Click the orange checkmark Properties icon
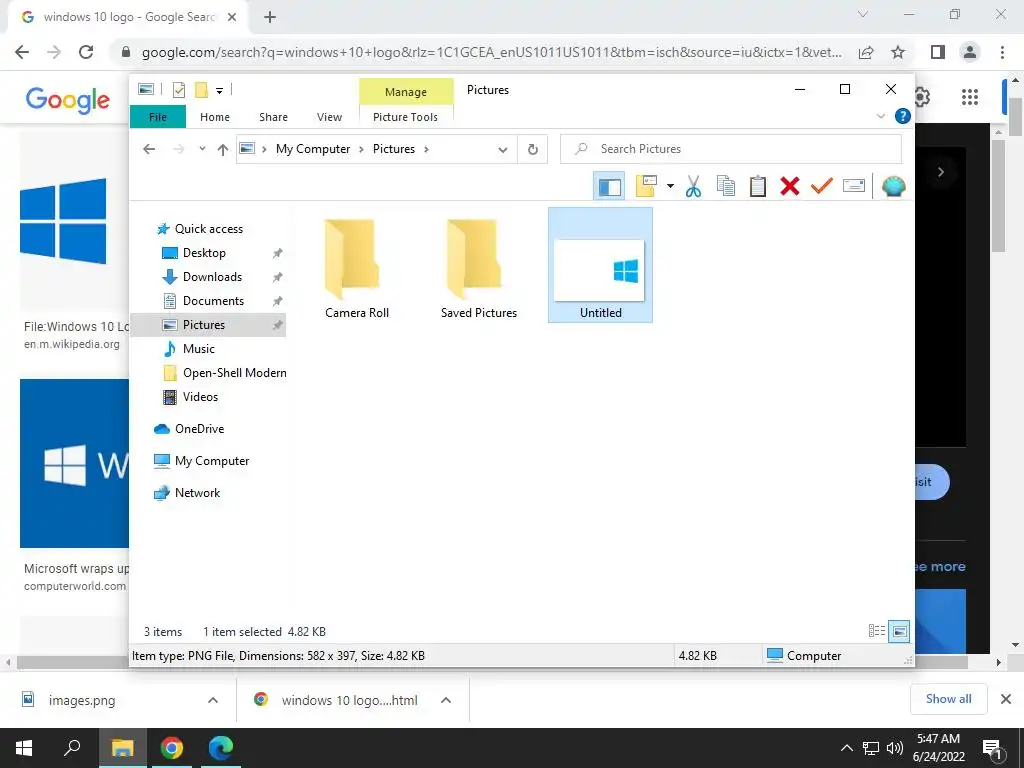The height and width of the screenshot is (768, 1024). [822, 186]
